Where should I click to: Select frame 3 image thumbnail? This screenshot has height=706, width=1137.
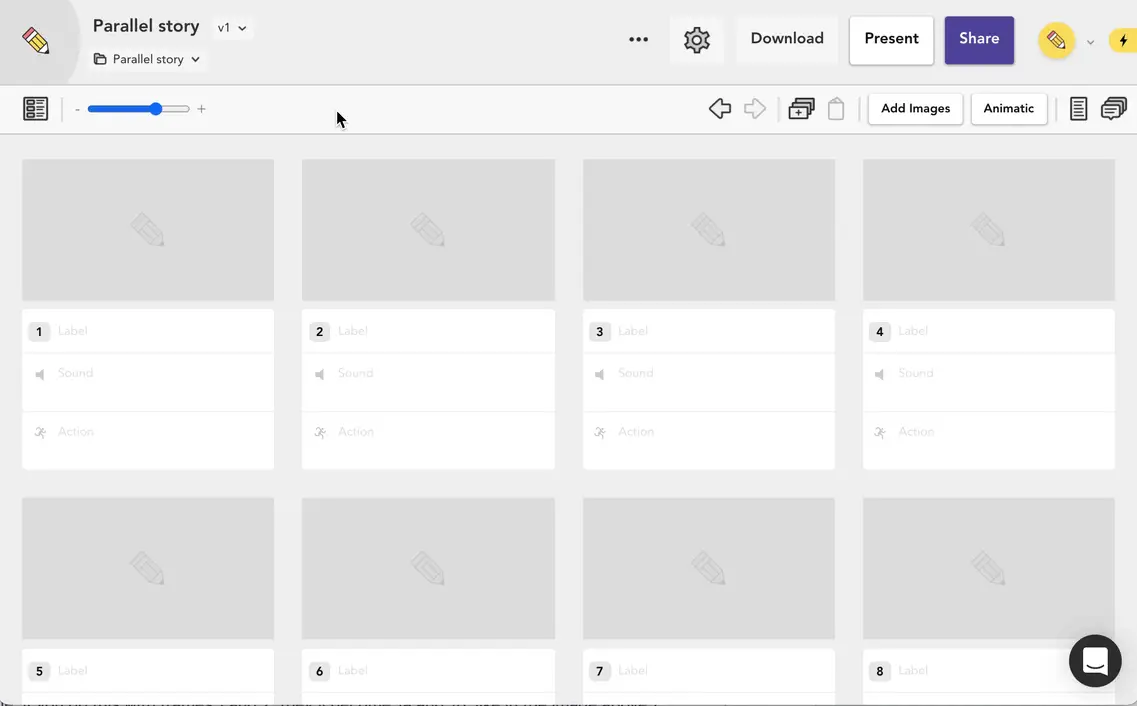tap(708, 230)
